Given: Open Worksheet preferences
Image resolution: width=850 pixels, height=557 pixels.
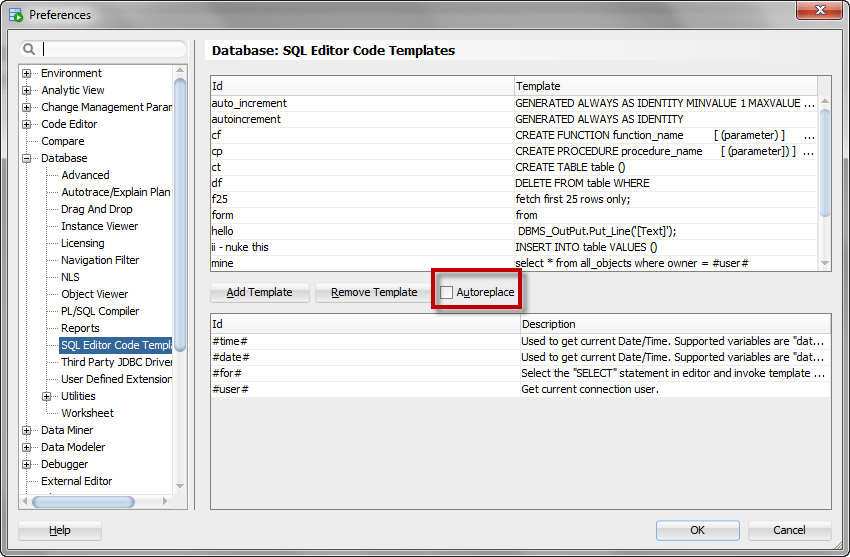Looking at the screenshot, I should 87,413.
